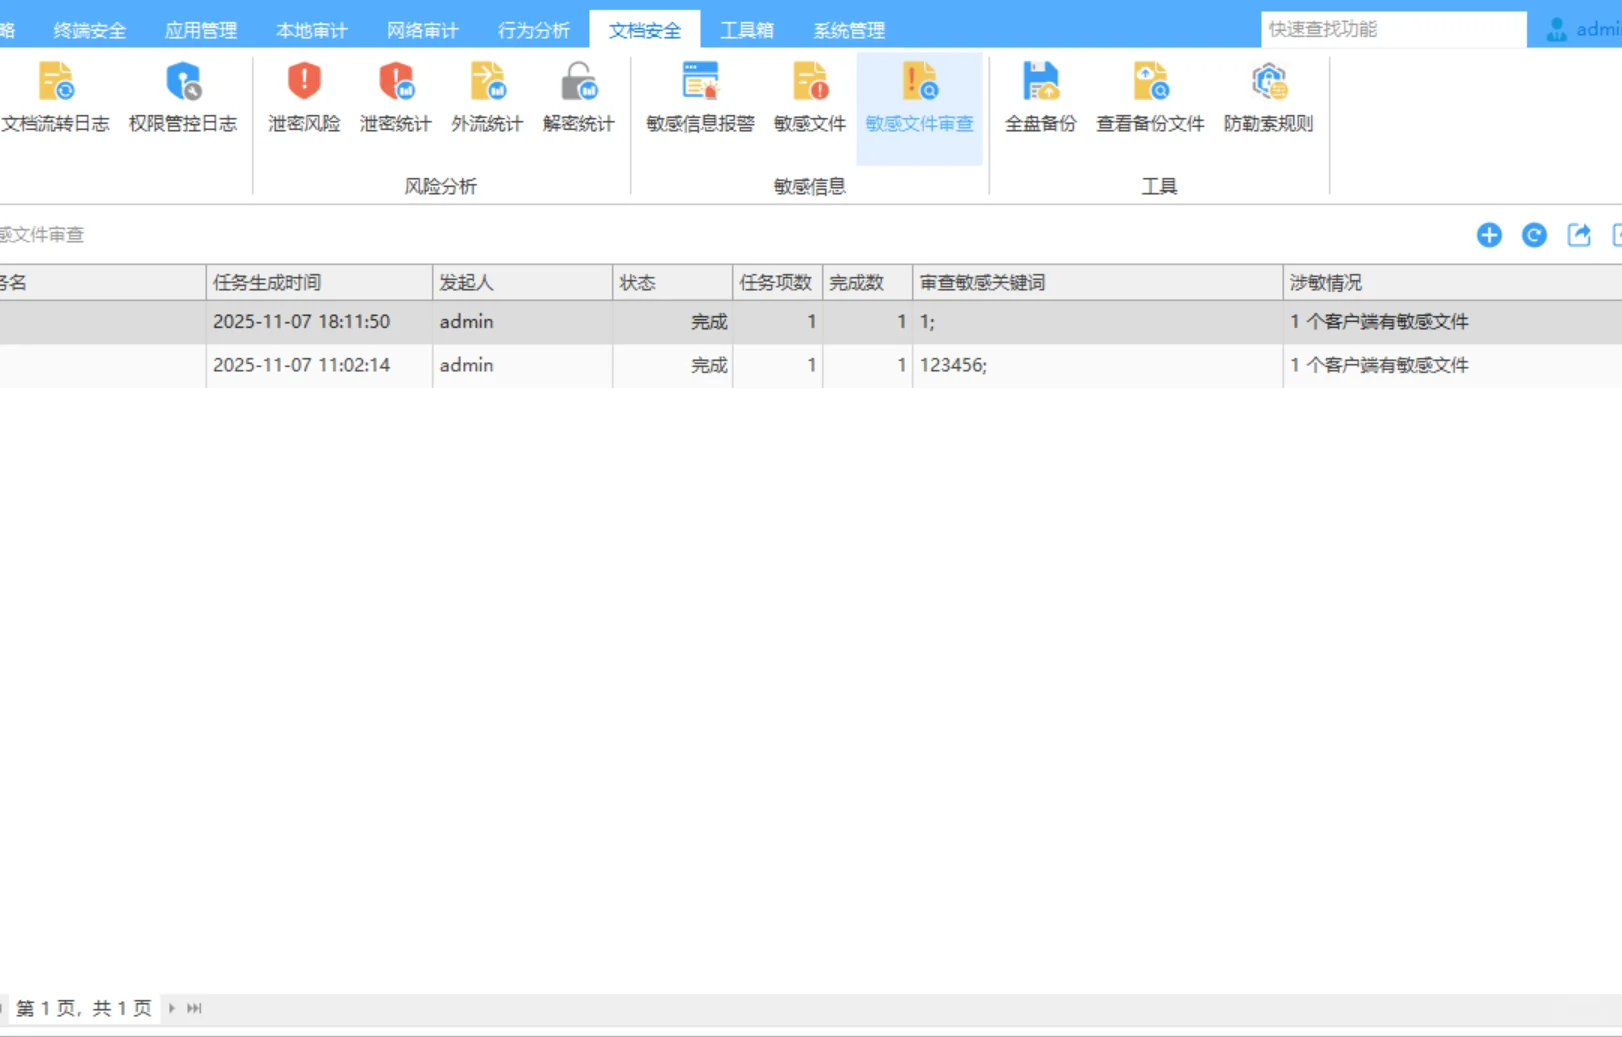Open 解密统计 statistics
Image resolution: width=1622 pixels, height=1037 pixels.
click(578, 95)
